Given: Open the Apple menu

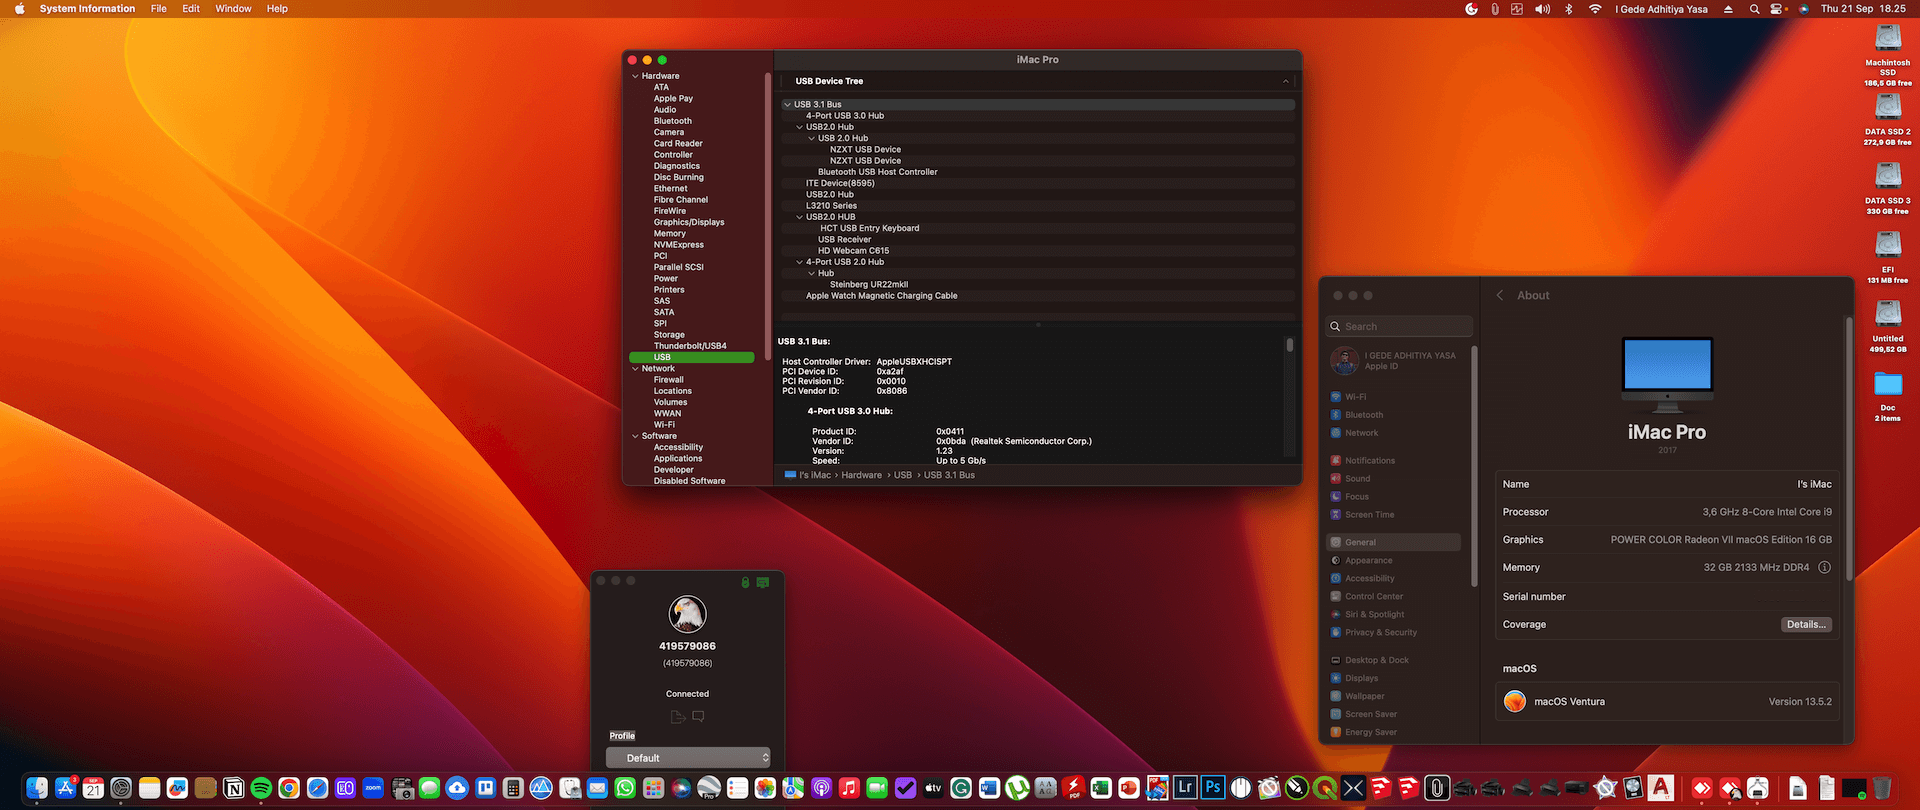Looking at the screenshot, I should pos(19,9).
